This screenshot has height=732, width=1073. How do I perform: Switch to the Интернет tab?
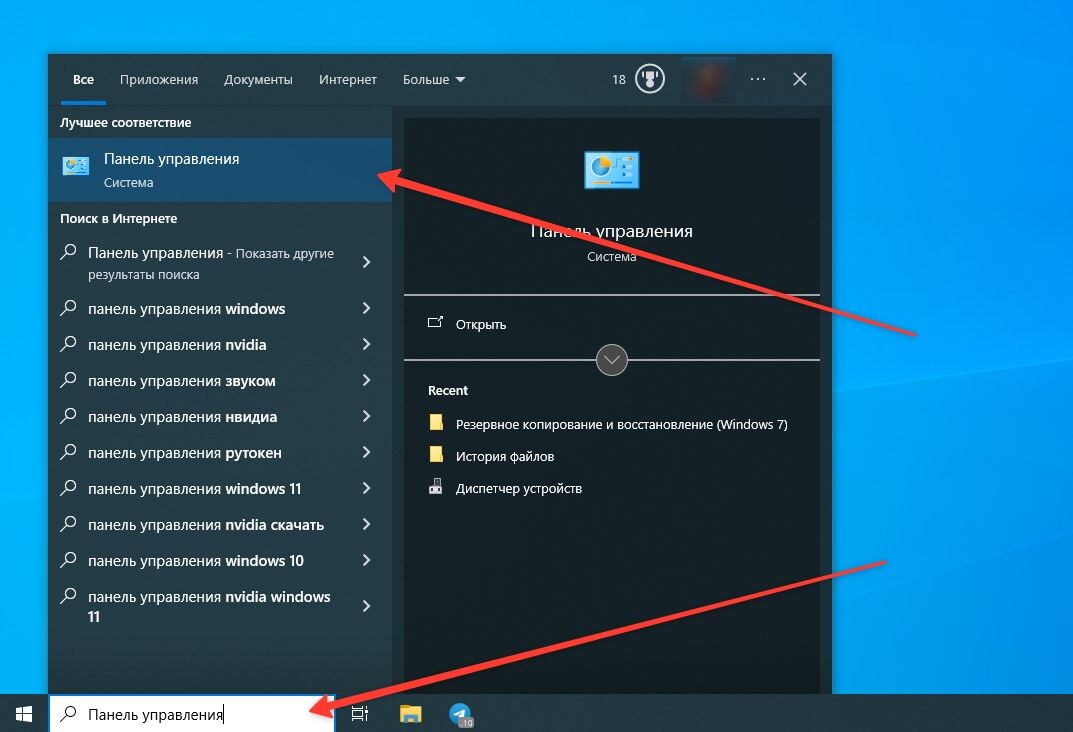coord(348,79)
